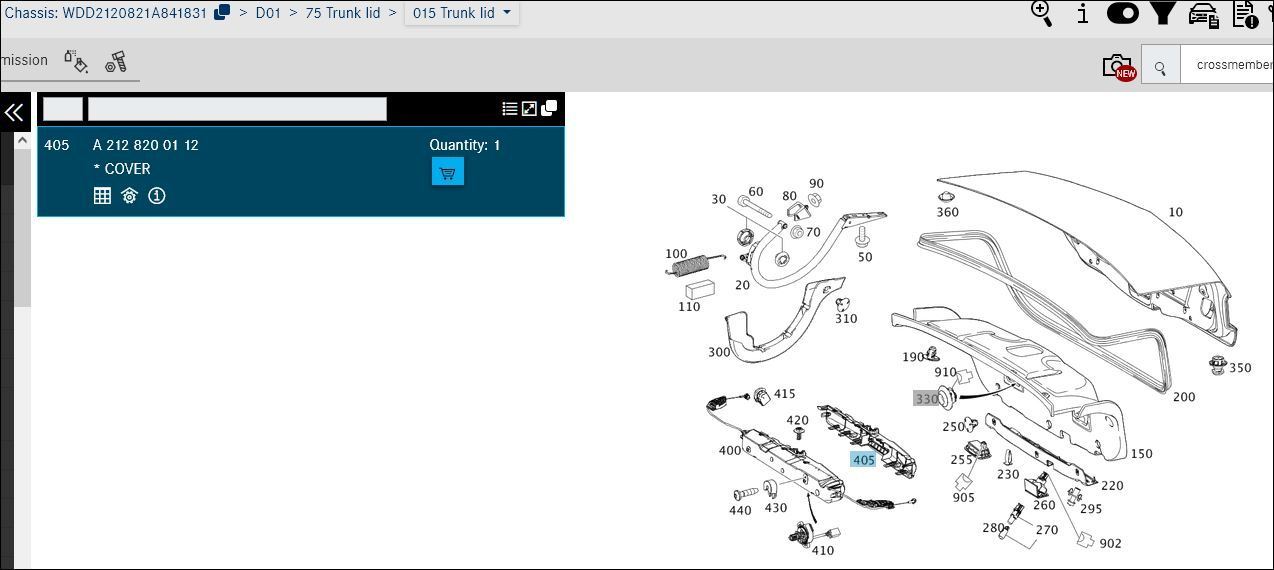Click the vehicle data card icon

pyautogui.click(x=1204, y=15)
